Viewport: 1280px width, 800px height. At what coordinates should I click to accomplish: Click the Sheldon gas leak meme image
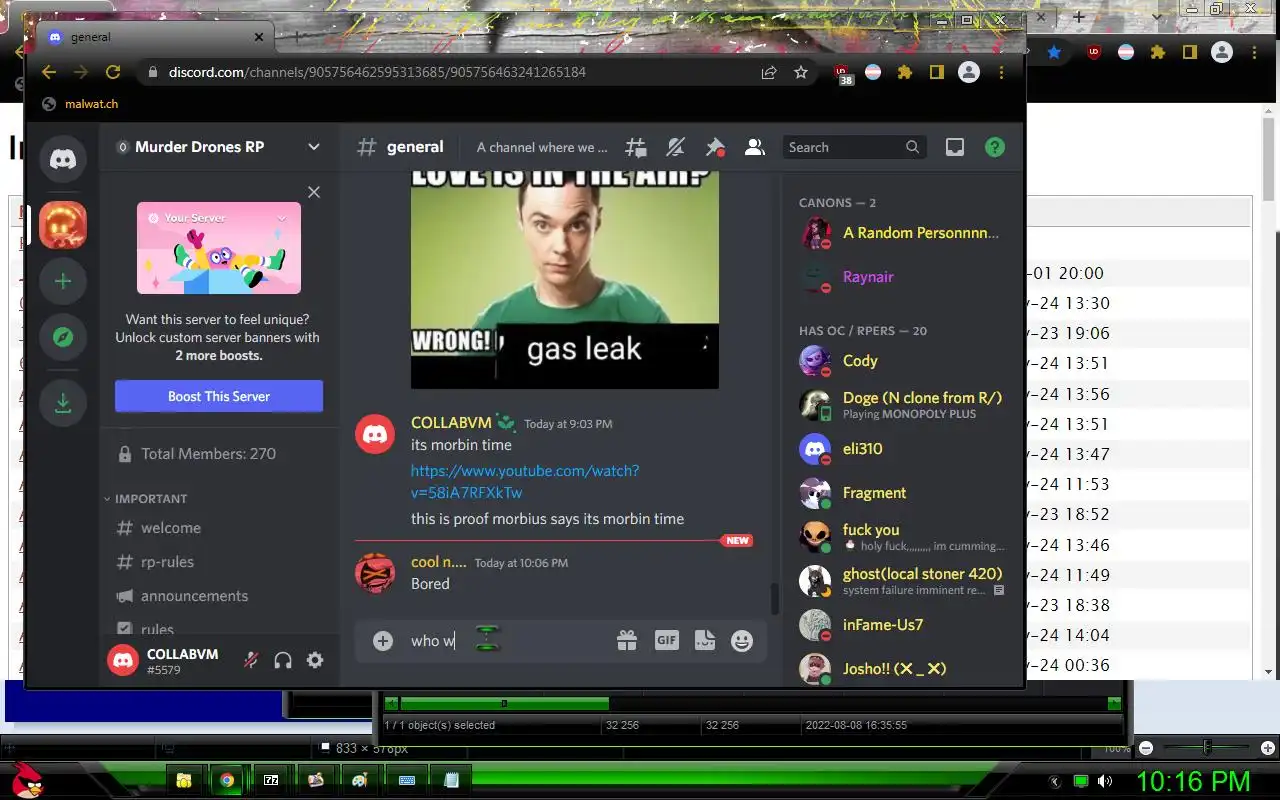click(565, 280)
